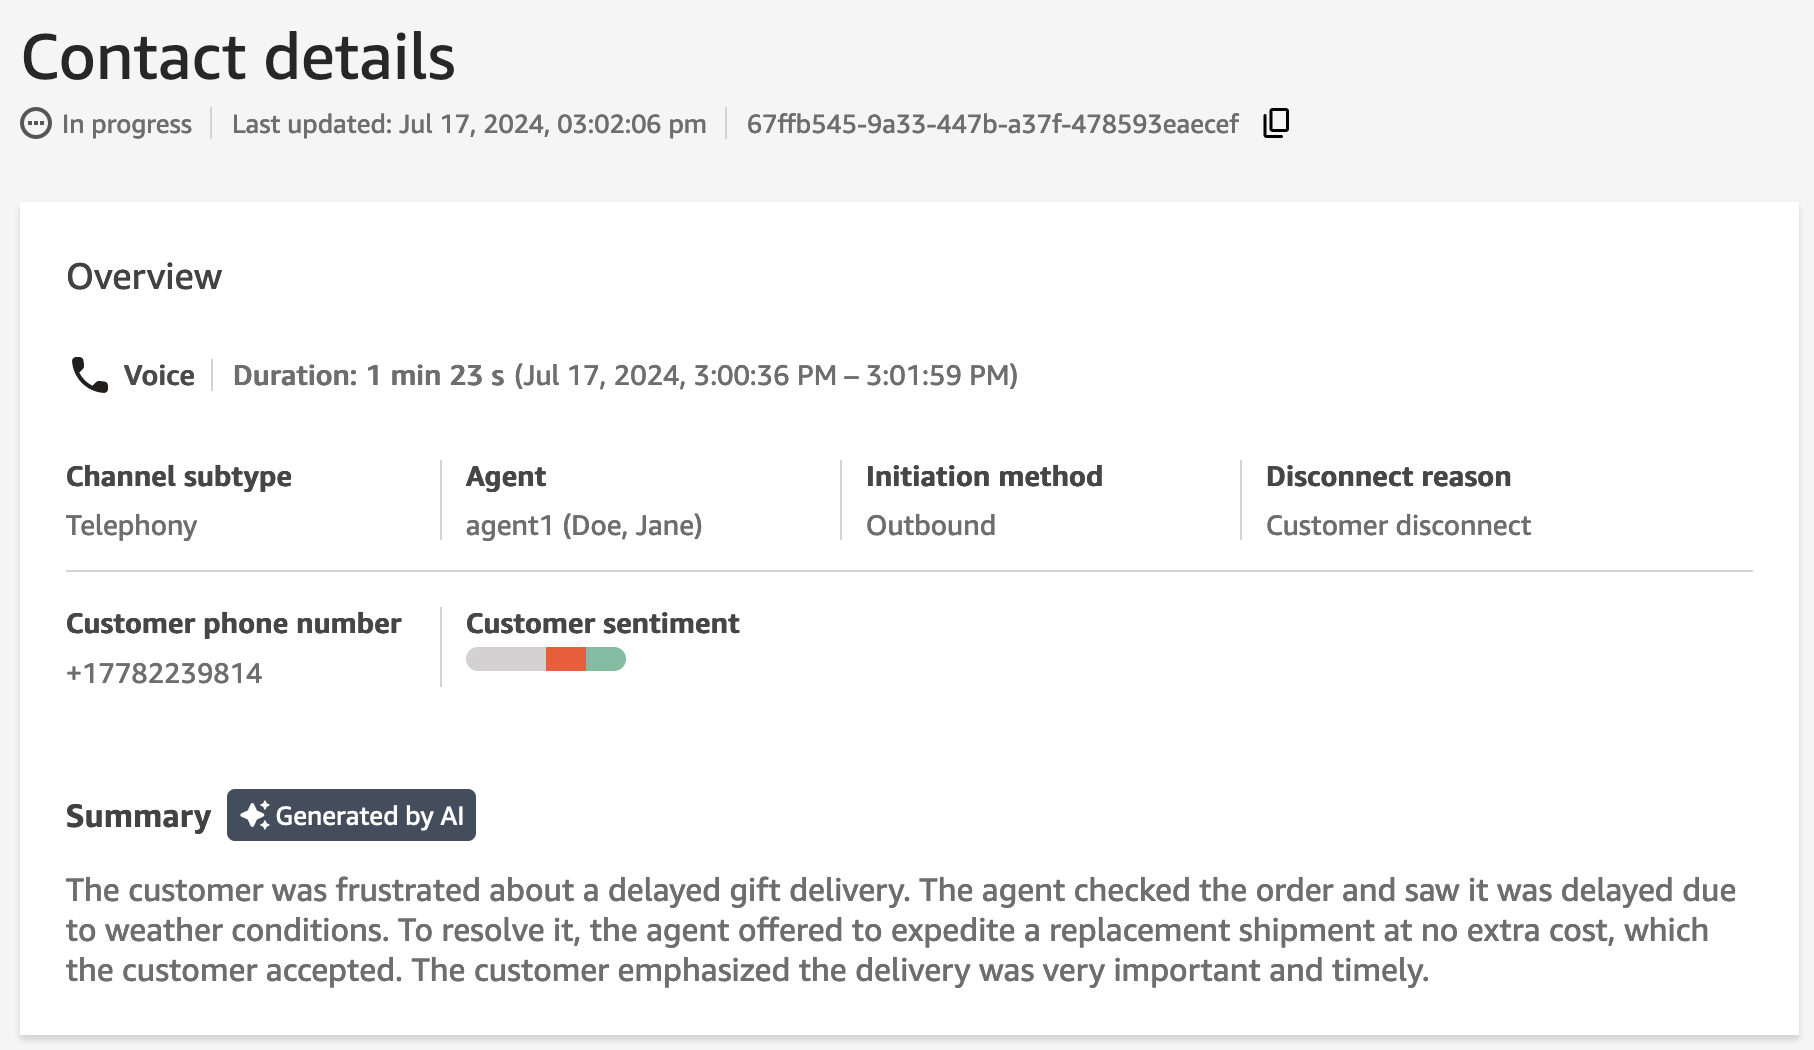Click the In progress status icon
1814x1050 pixels.
[36, 124]
